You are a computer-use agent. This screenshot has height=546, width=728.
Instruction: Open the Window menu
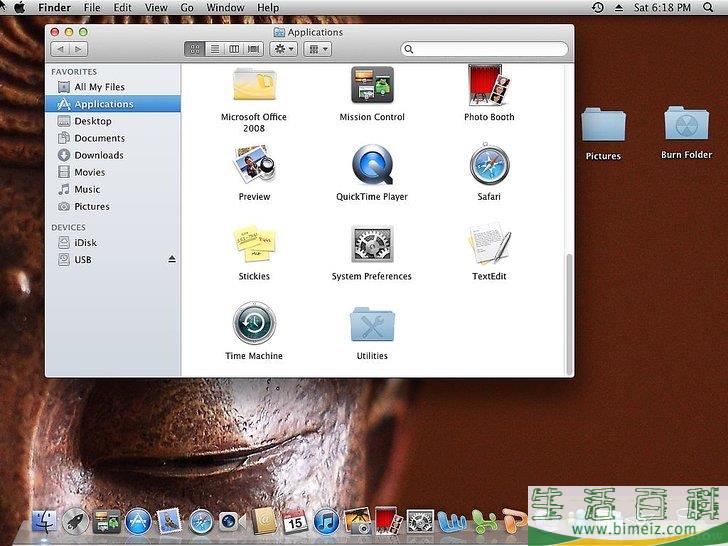tap(225, 7)
